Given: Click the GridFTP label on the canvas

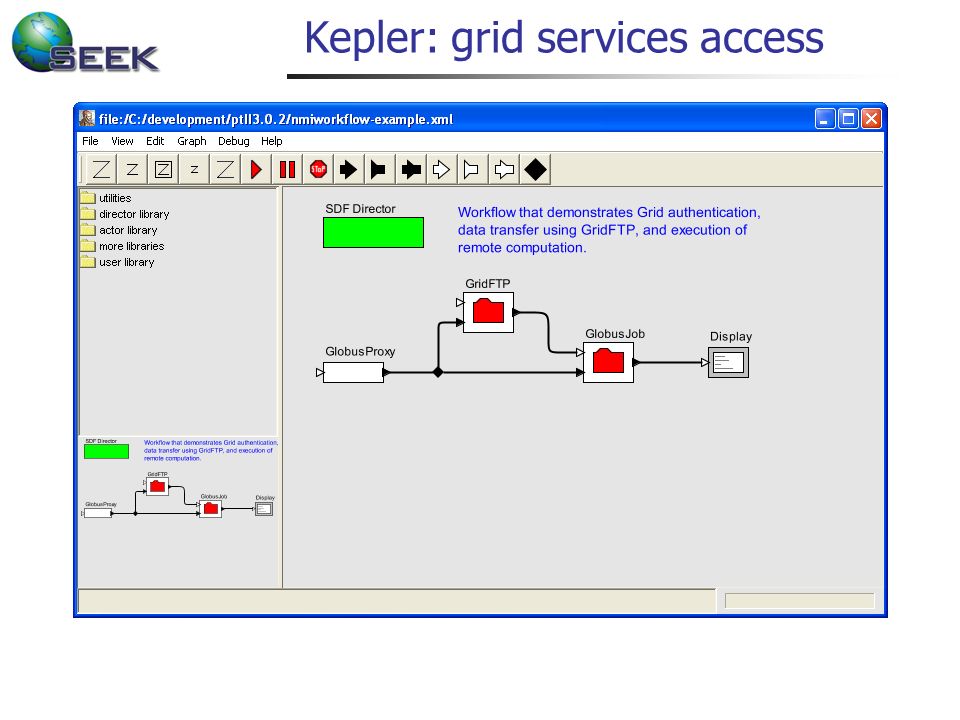Looking at the screenshot, I should [487, 283].
